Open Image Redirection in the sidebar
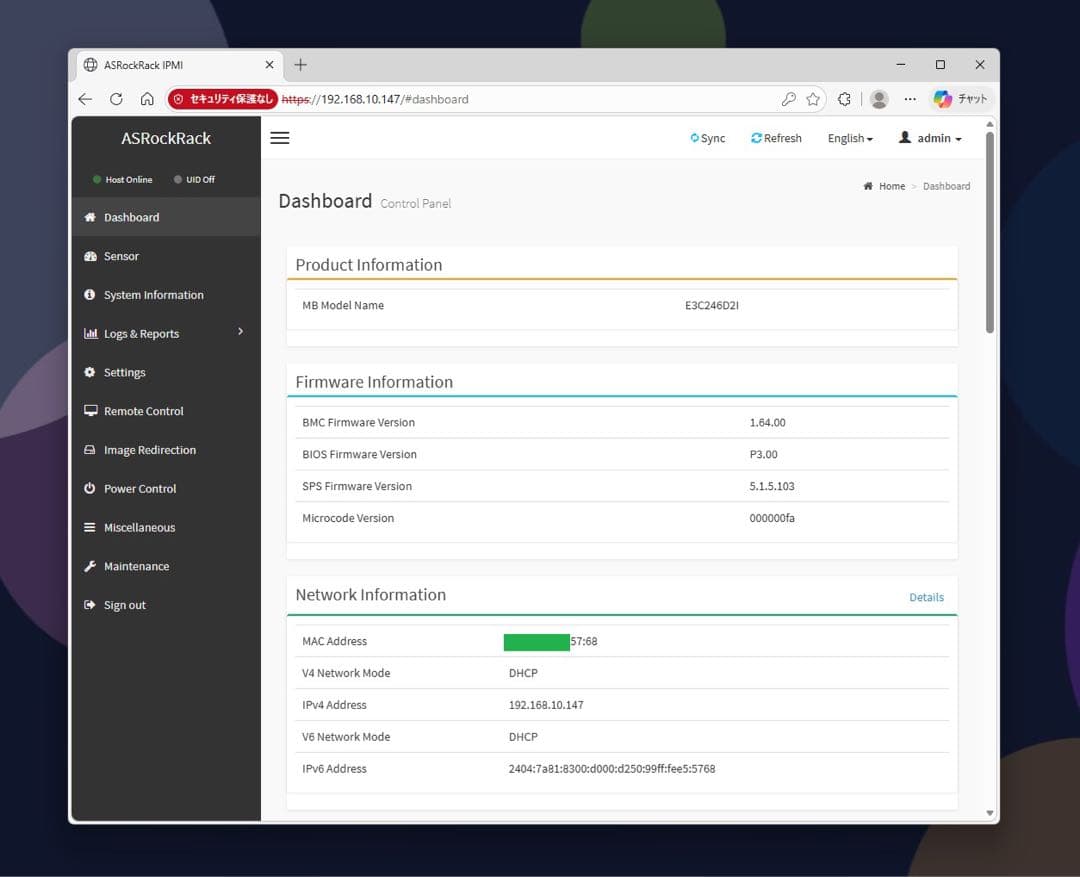This screenshot has height=877, width=1080. pyautogui.click(x=166, y=450)
